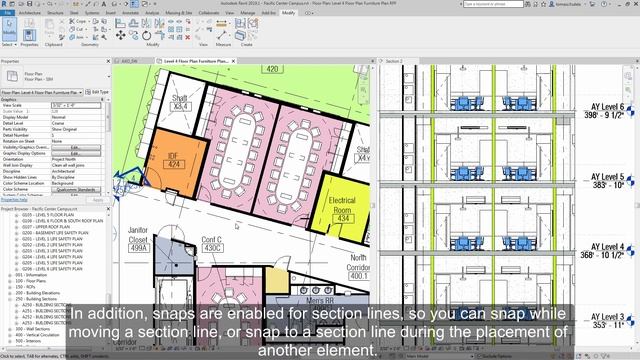
Task: Click the Move tool icon
Action: point(120,36)
